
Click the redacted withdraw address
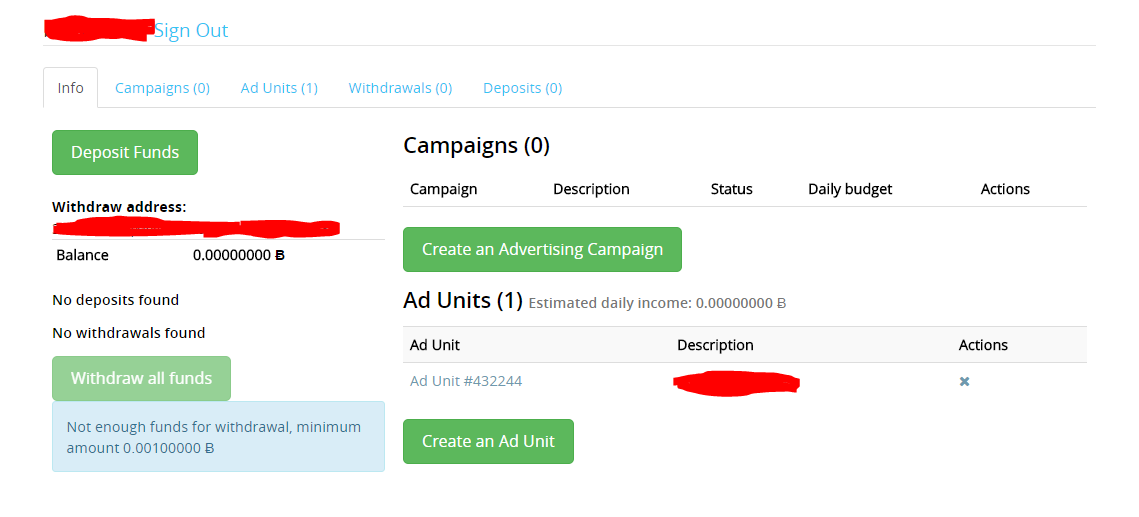pos(196,228)
